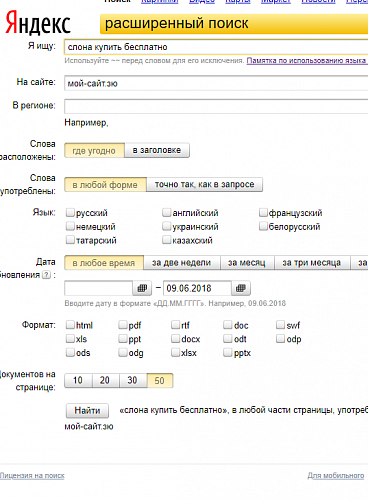368x500 pixels.
Task: Open the Лицензия на поиск link
Action: [x=32, y=476]
